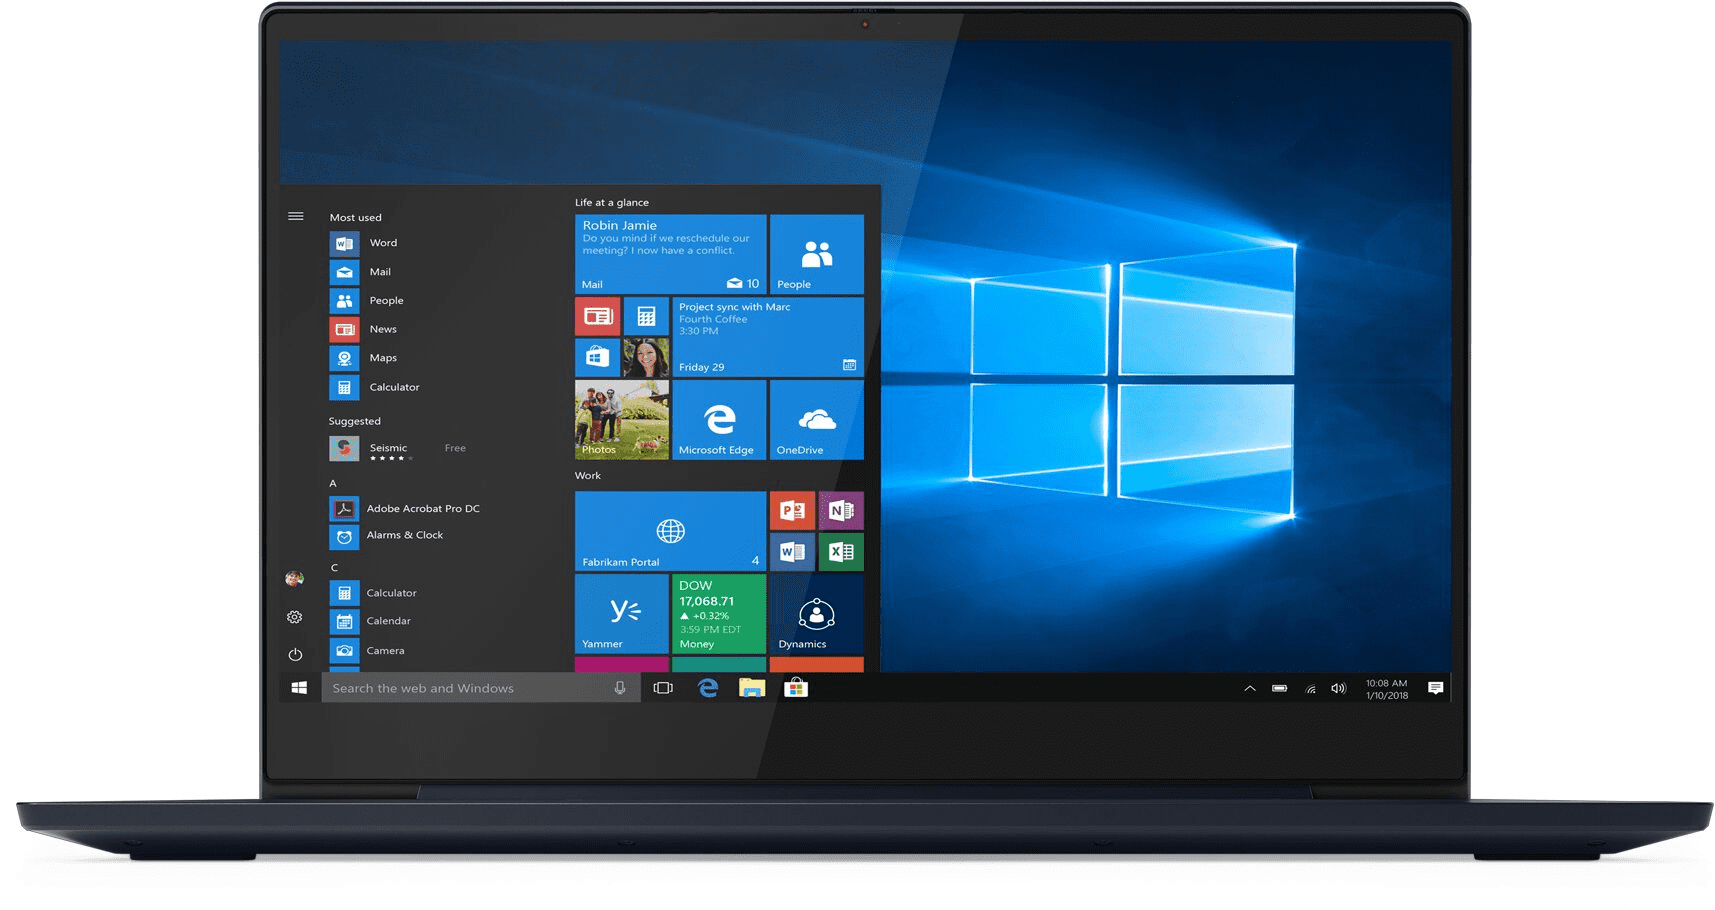Open the Store small tile
This screenshot has width=1715, height=910.
click(x=598, y=357)
